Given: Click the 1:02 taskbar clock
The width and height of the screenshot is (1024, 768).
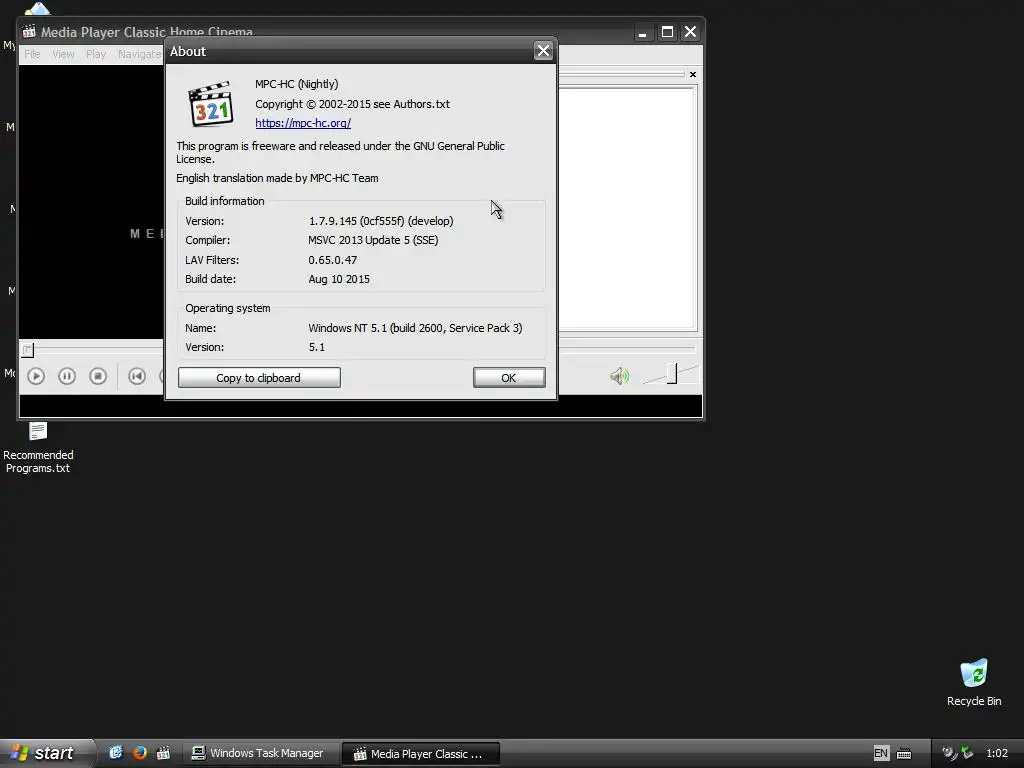Looking at the screenshot, I should (x=997, y=753).
